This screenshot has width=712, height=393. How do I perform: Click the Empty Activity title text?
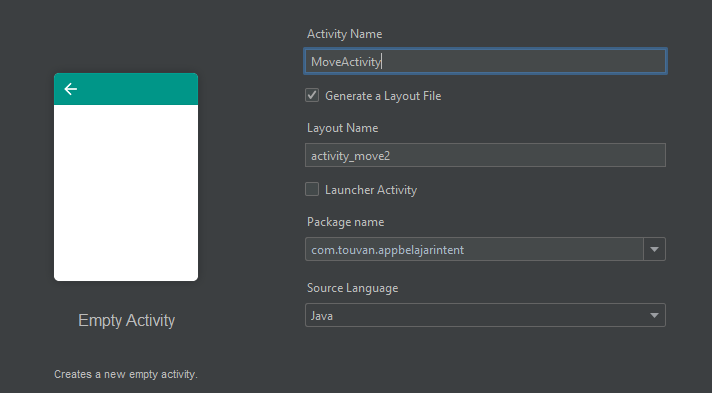(126, 320)
